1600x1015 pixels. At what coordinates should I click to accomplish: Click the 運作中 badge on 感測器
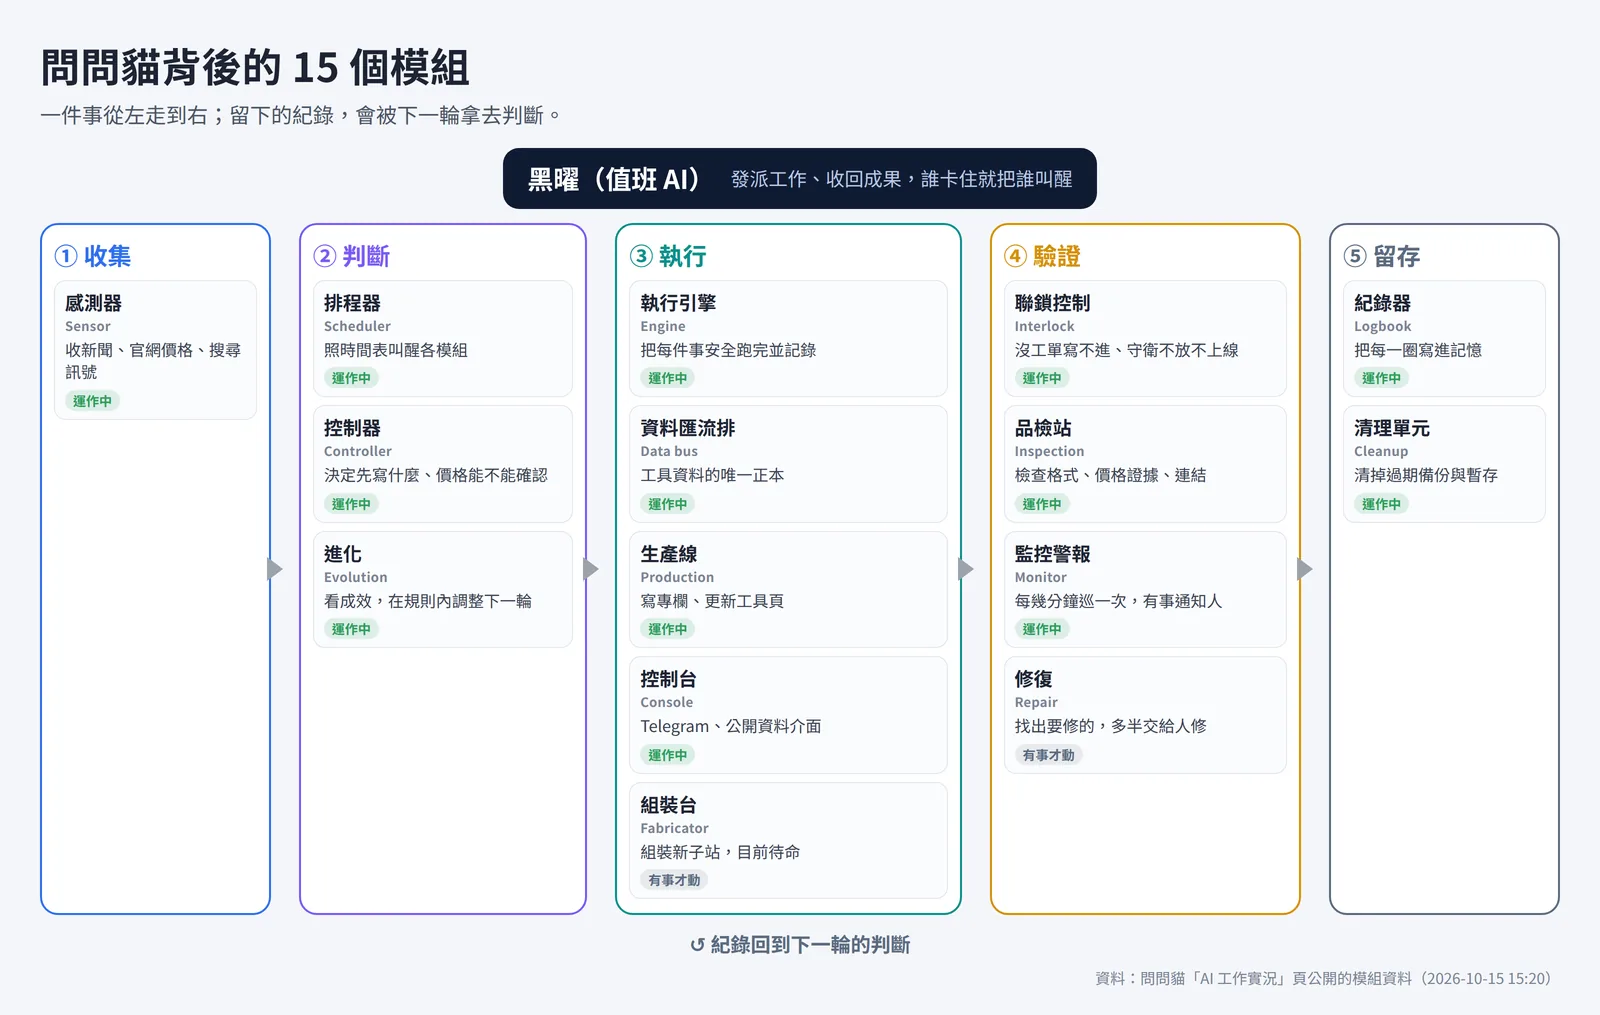click(92, 401)
